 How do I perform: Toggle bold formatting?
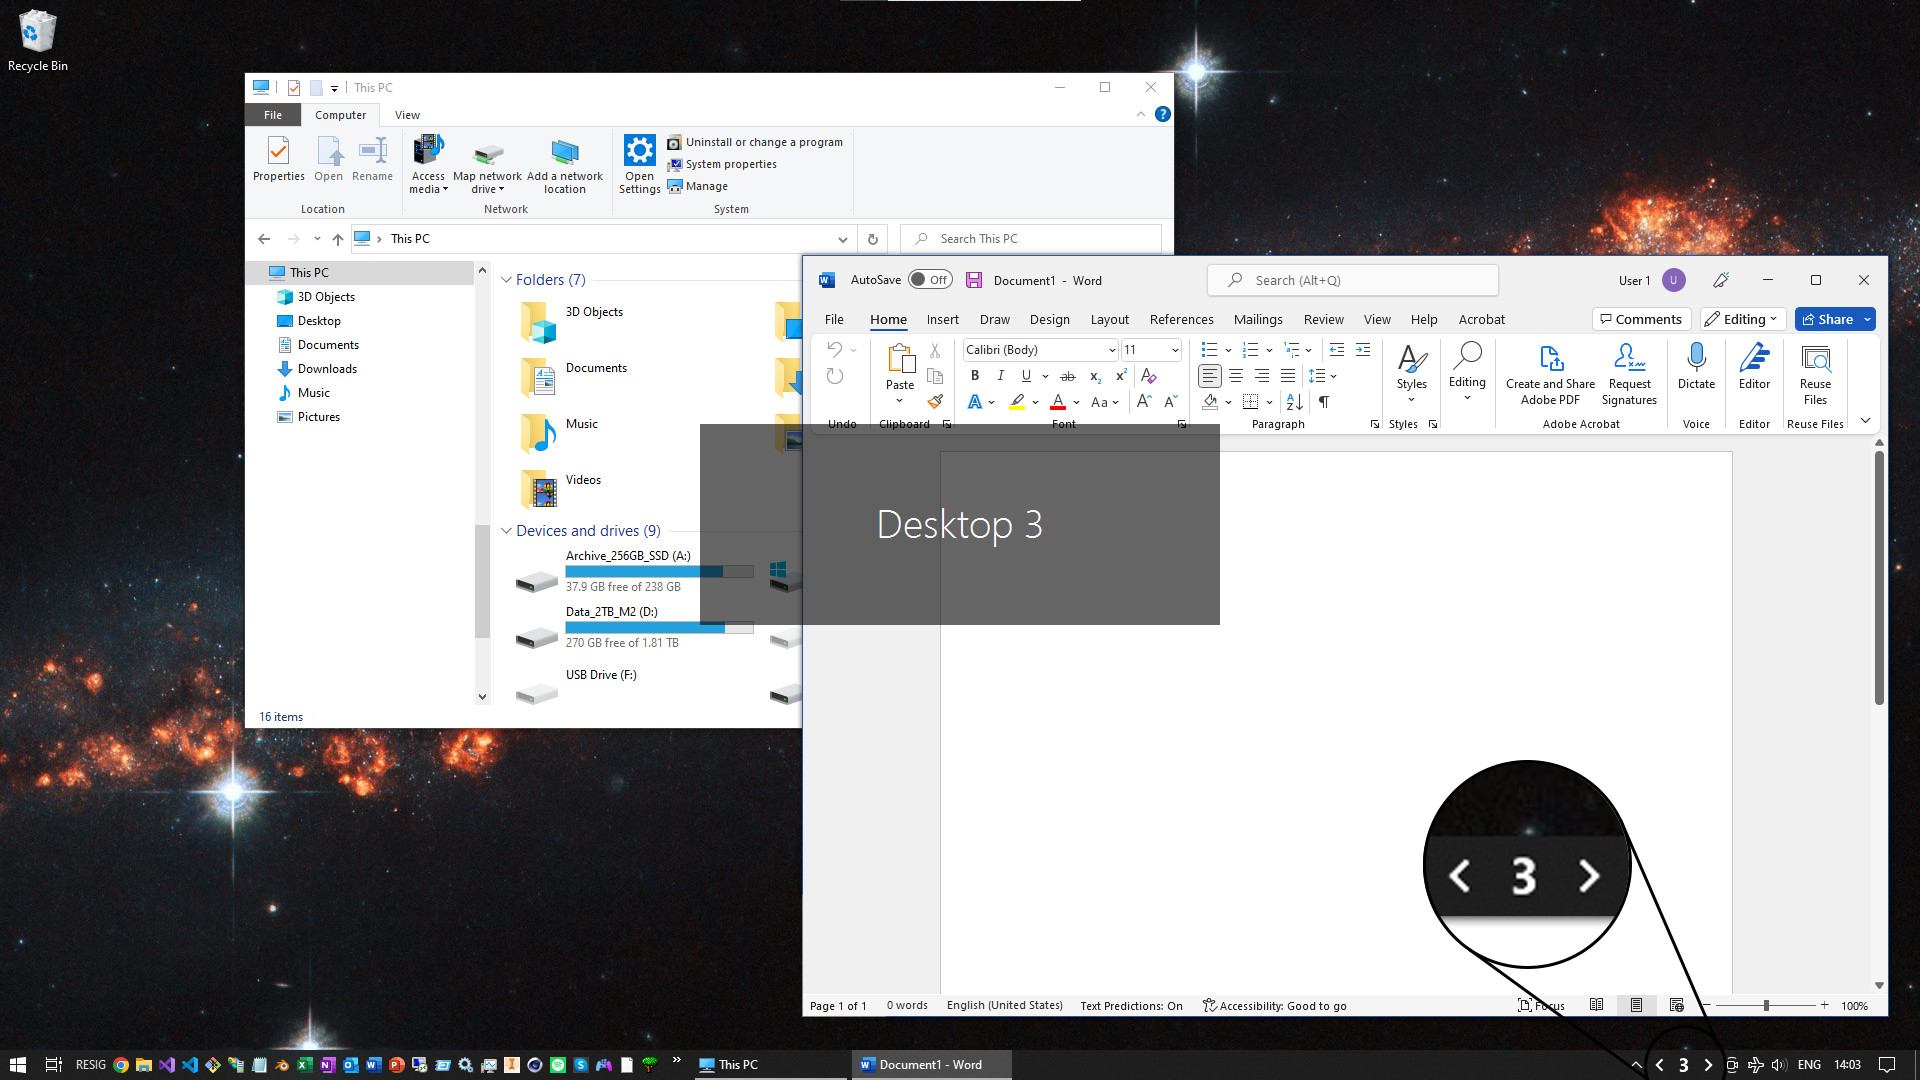(975, 375)
